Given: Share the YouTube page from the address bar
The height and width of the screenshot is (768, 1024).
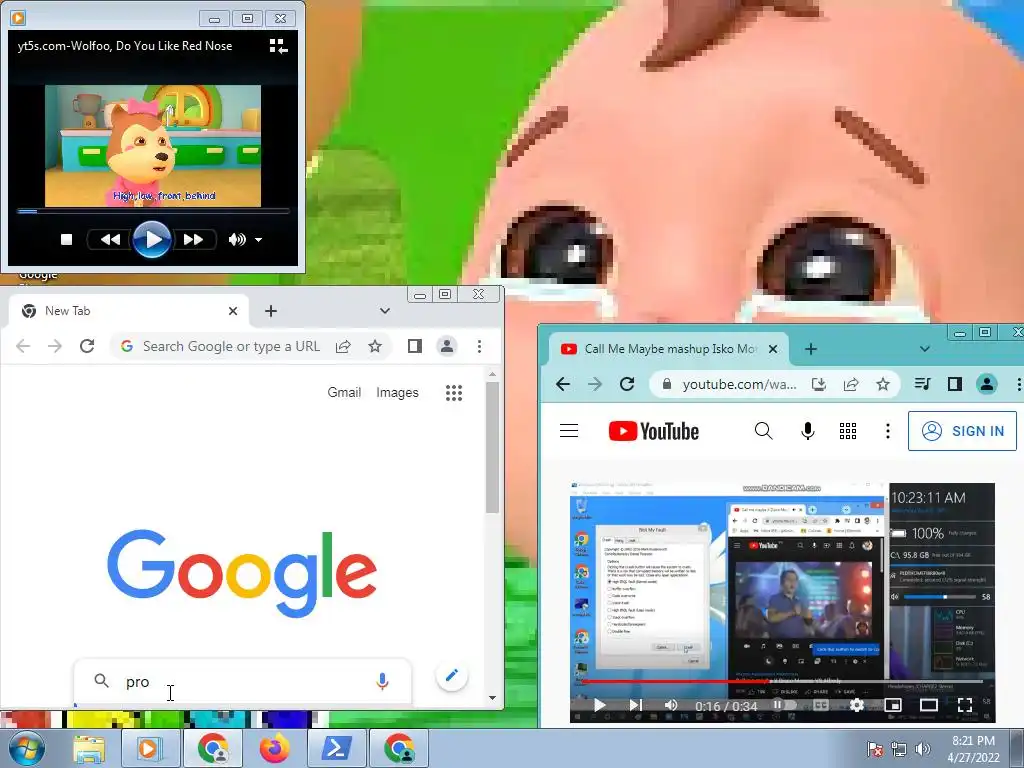Looking at the screenshot, I should [851, 384].
